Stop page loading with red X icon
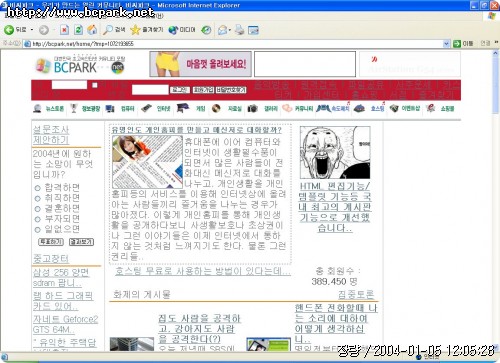500x363 pixels. pyautogui.click(x=64, y=30)
